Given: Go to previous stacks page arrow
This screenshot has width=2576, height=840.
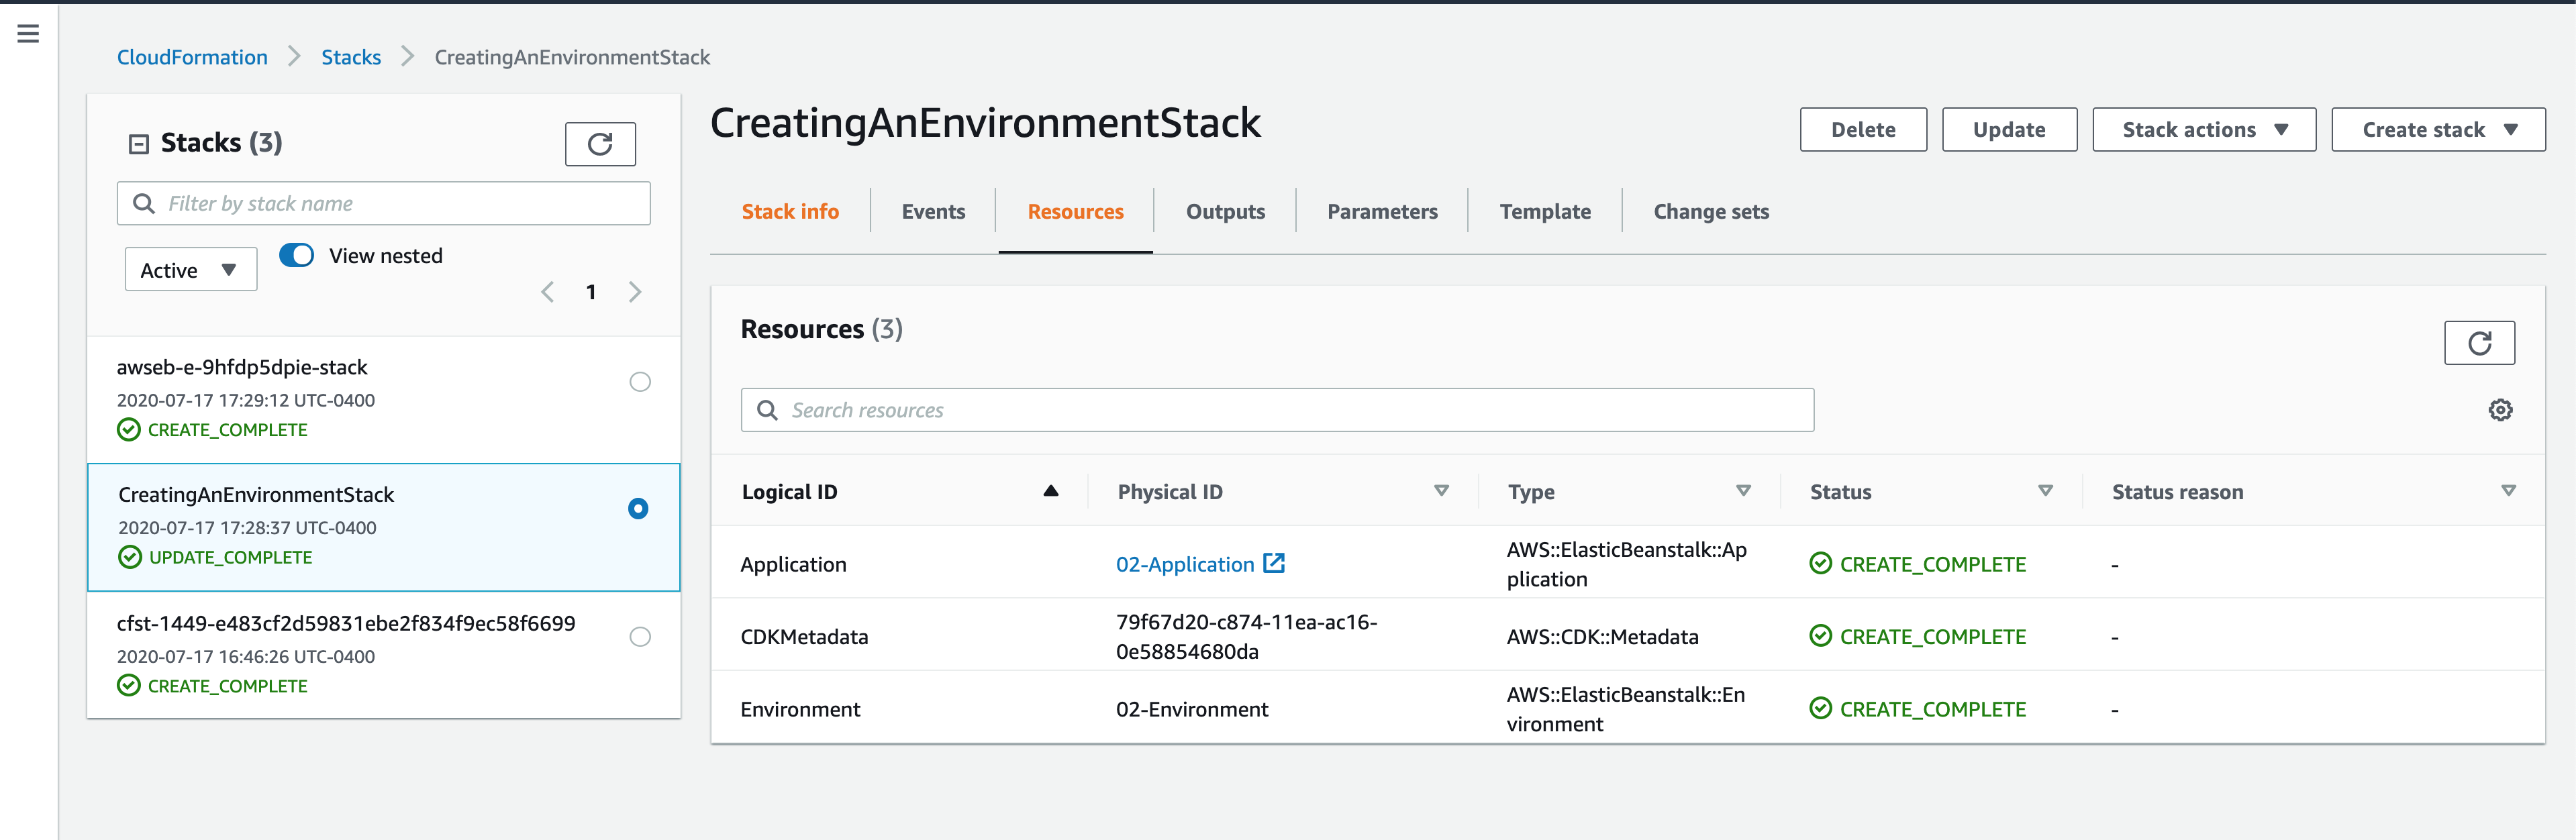Looking at the screenshot, I should pyautogui.click(x=547, y=292).
